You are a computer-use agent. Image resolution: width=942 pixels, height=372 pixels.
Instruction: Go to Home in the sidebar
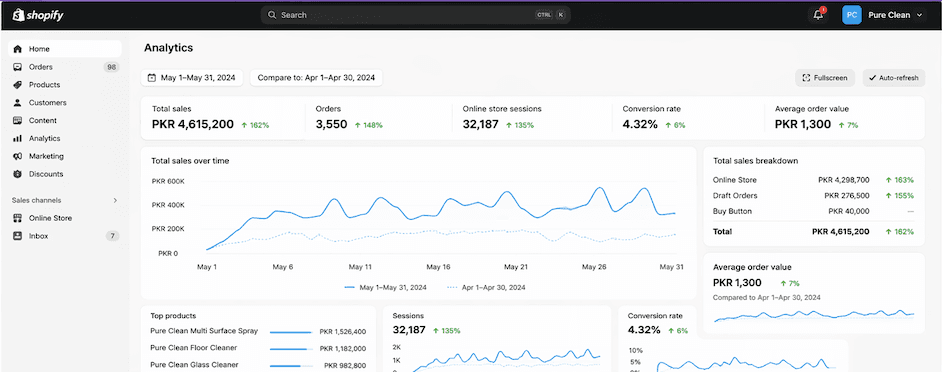(65, 49)
